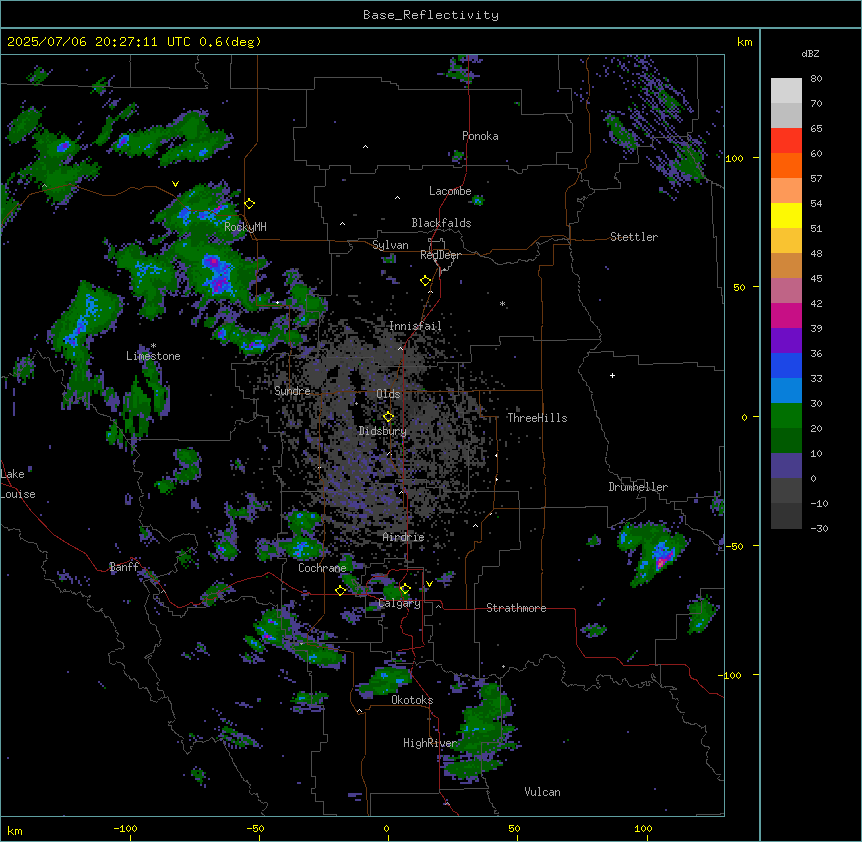Click the Banff label on the map
This screenshot has height=842, width=862.
[124, 567]
